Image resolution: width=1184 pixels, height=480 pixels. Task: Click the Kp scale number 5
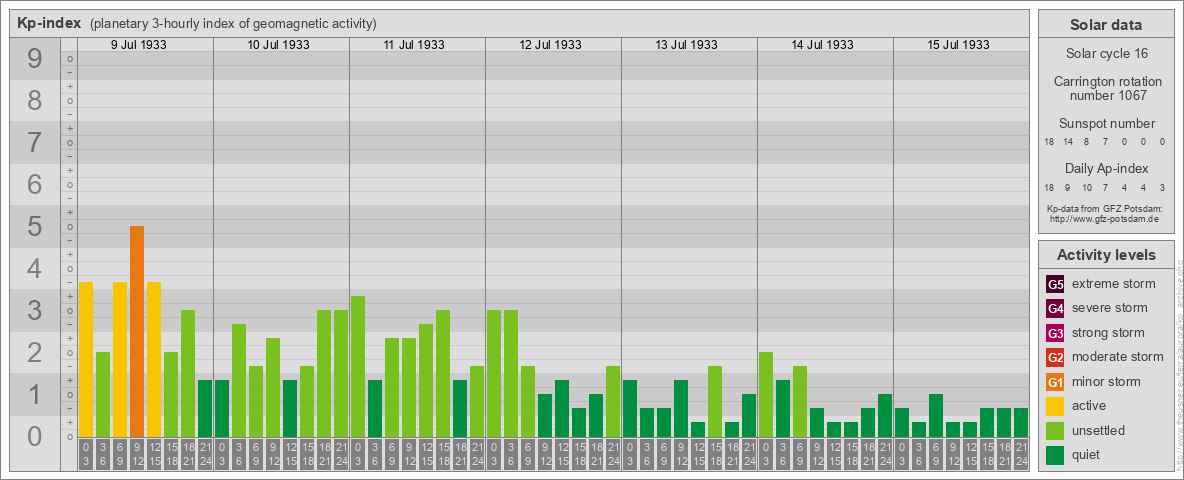(34, 226)
